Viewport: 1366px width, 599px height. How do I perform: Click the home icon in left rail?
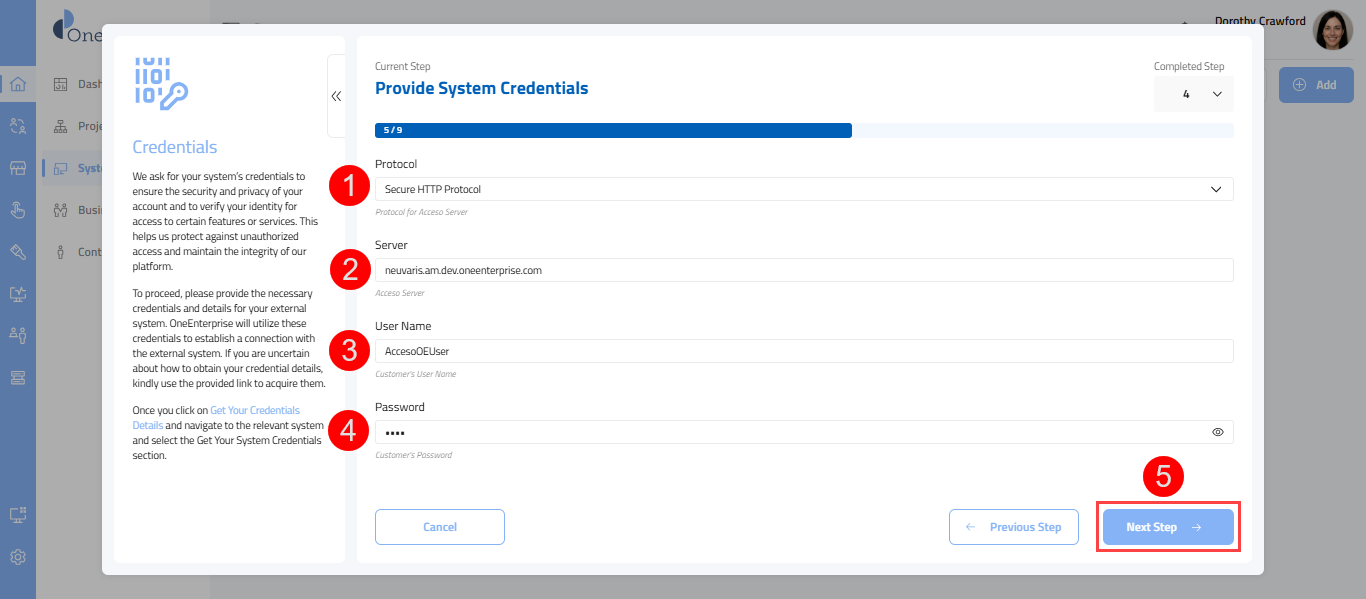point(18,84)
